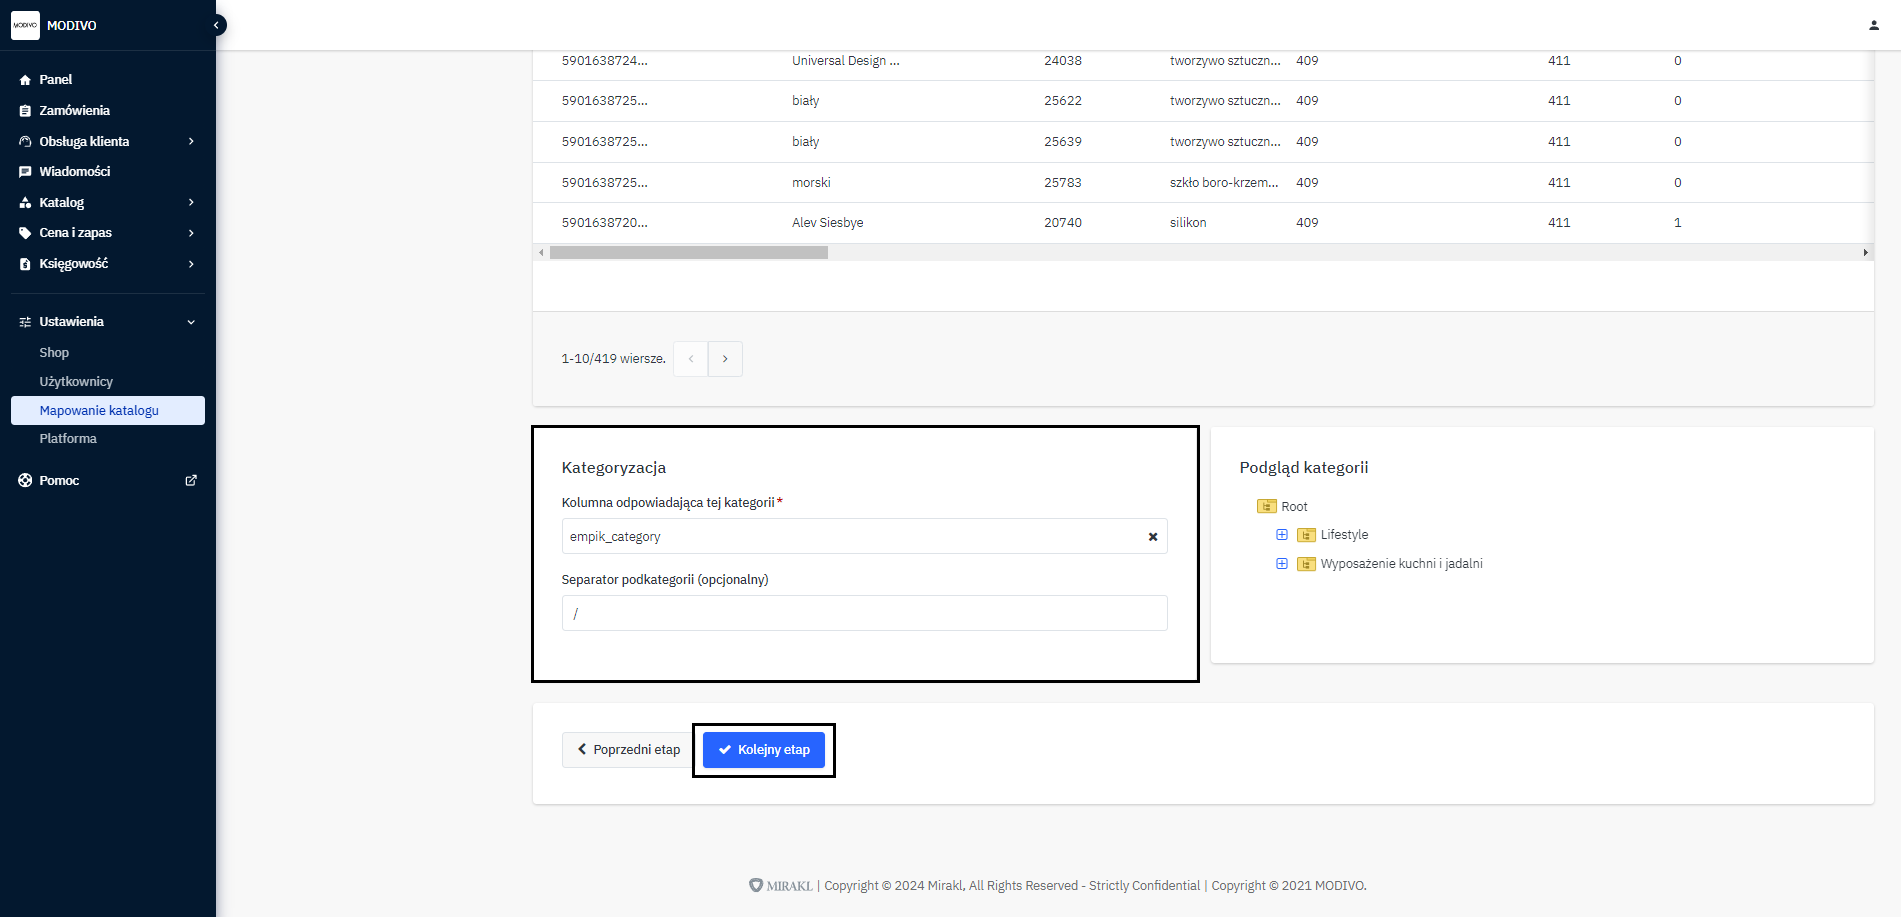This screenshot has height=917, width=1901.
Task: Click the table's horizontal scrollbar thumb
Action: (688, 253)
